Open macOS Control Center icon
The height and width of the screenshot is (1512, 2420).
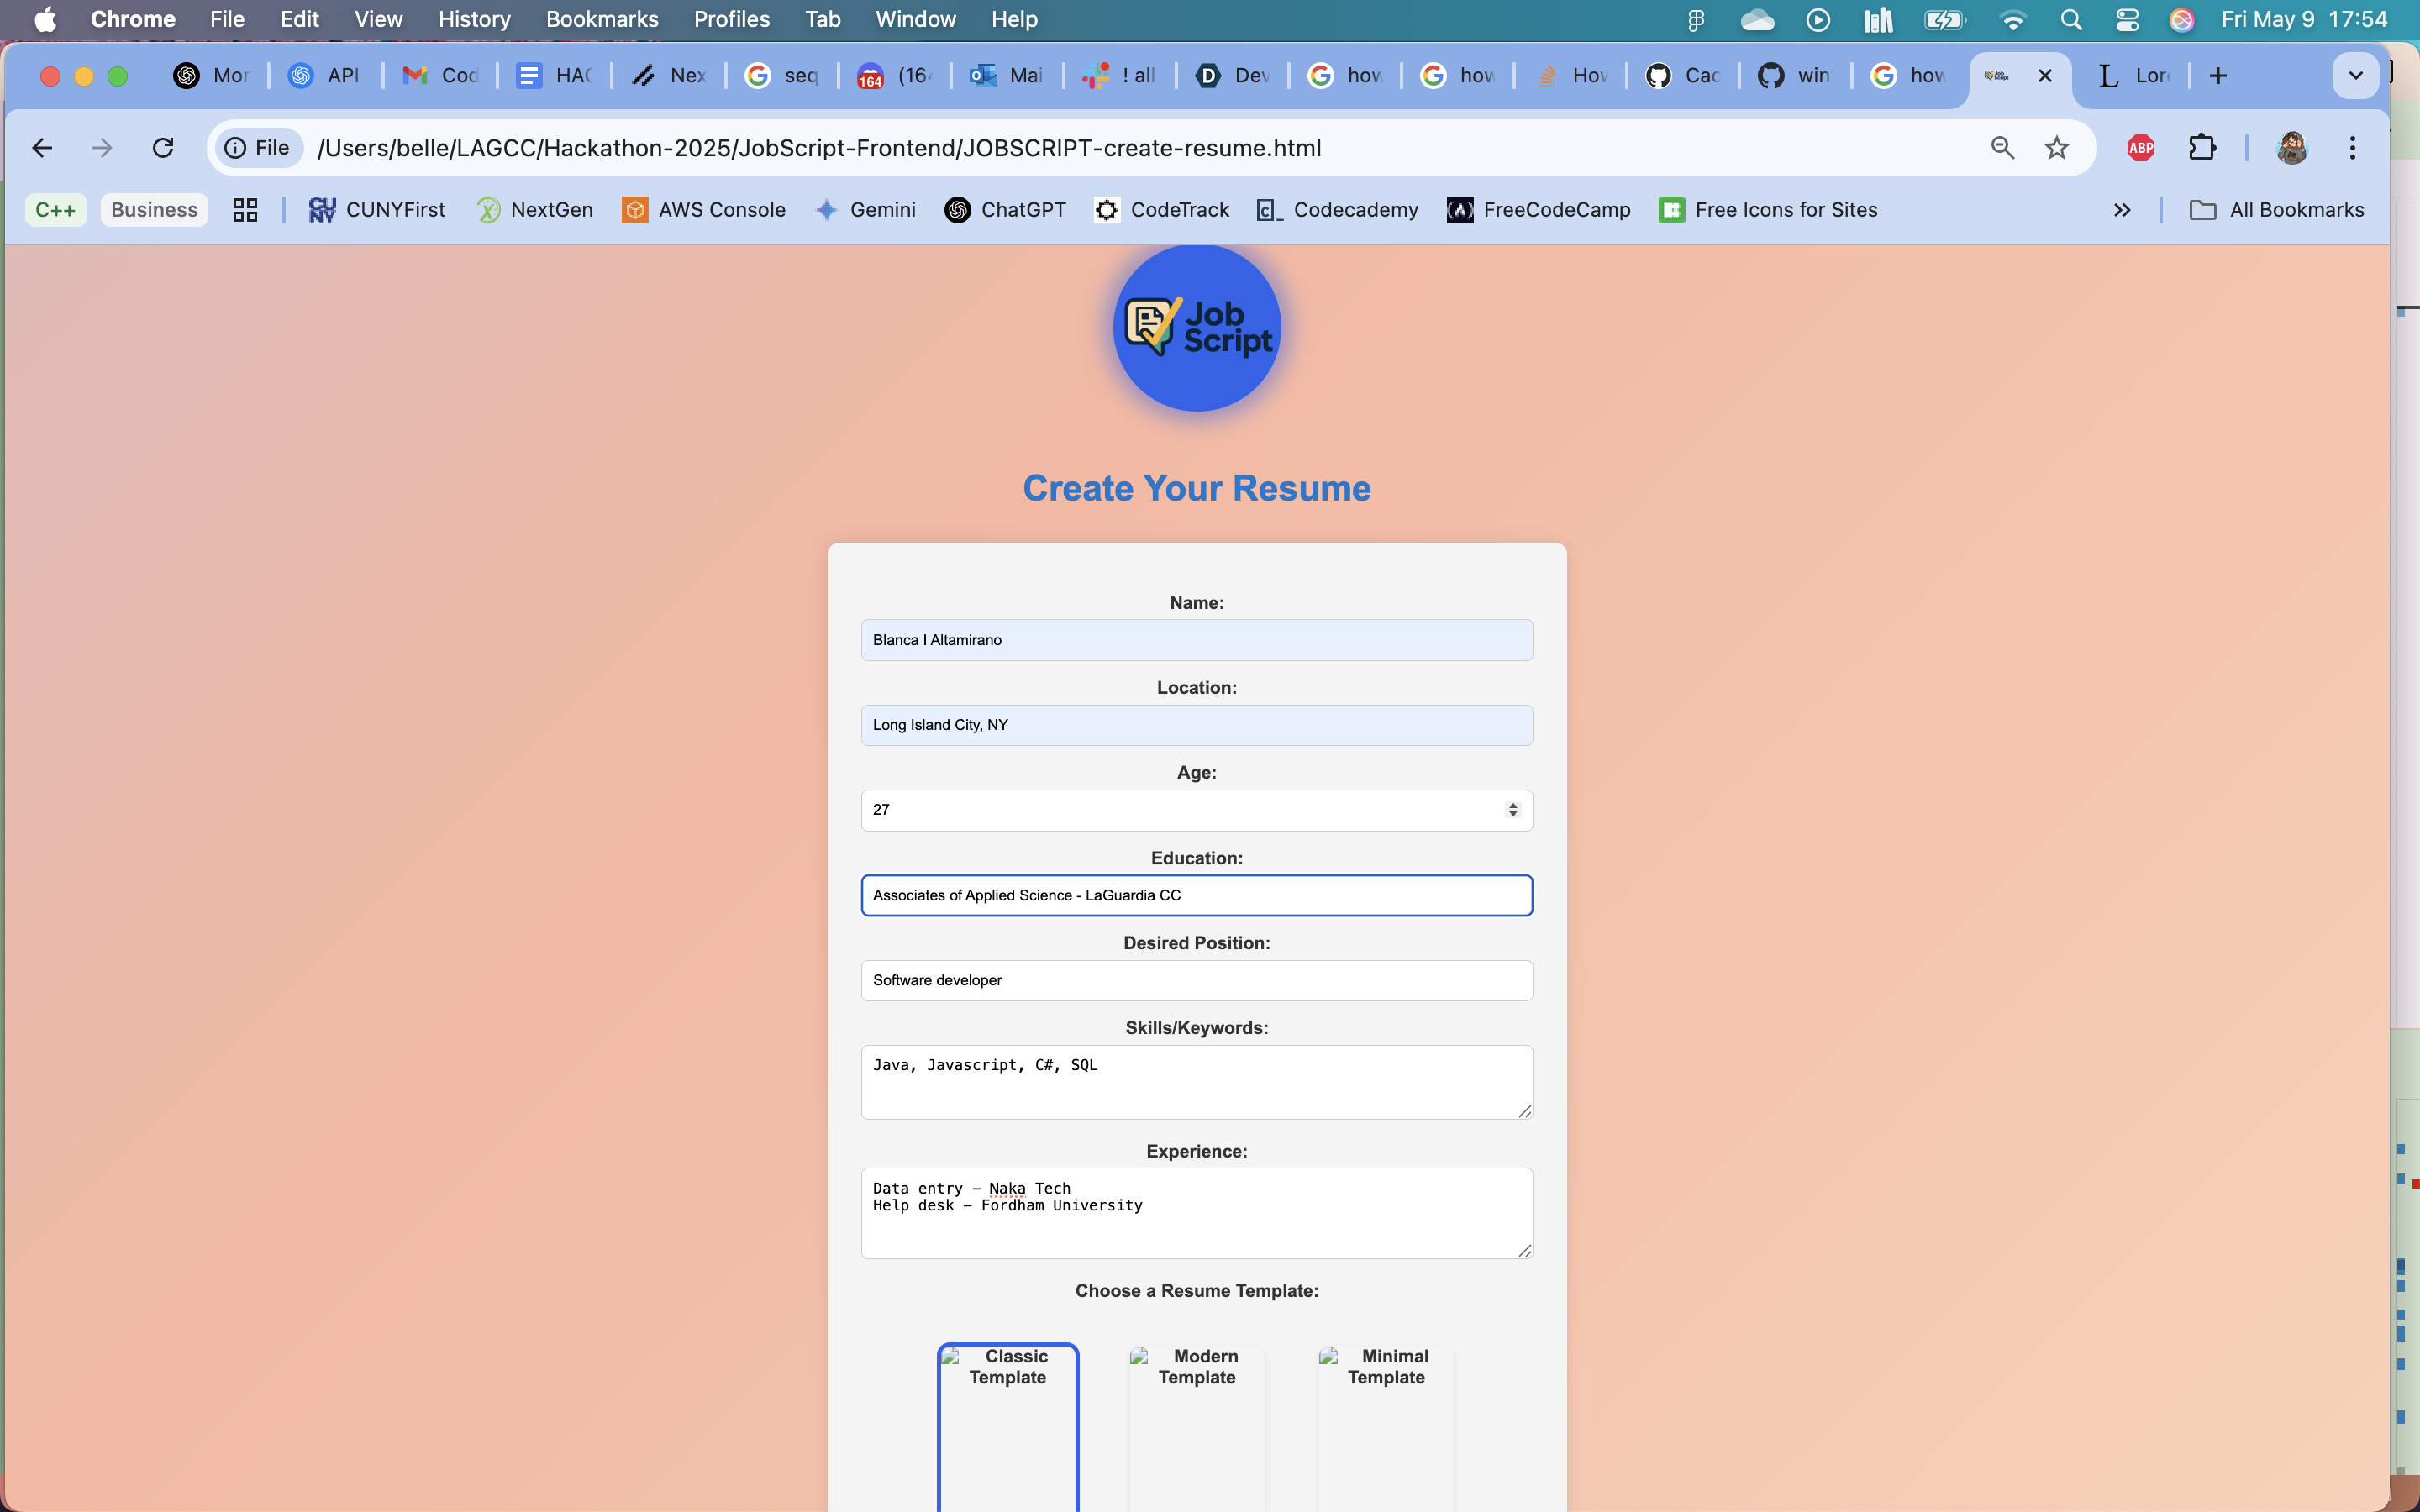tap(2127, 19)
